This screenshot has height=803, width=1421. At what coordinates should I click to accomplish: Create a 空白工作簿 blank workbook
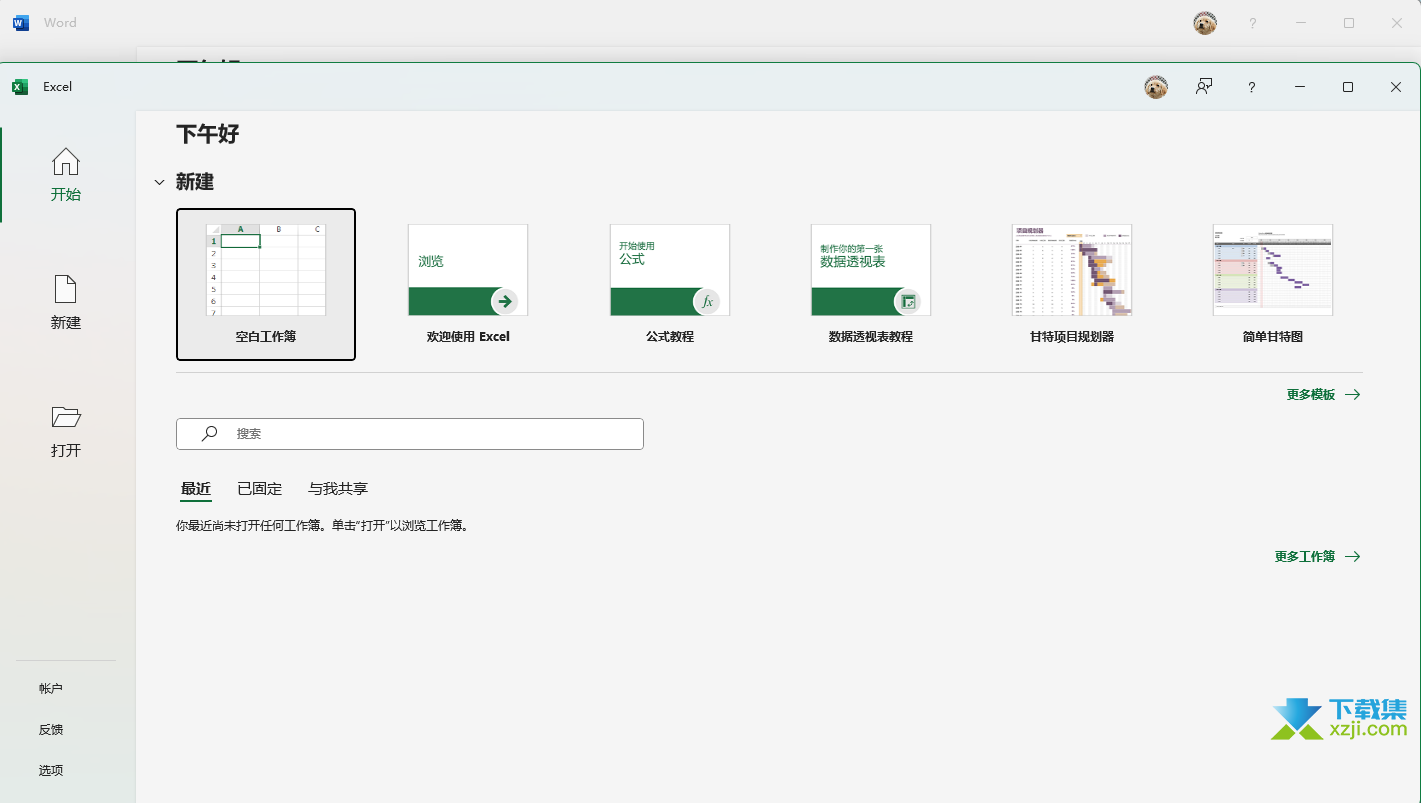(x=266, y=284)
